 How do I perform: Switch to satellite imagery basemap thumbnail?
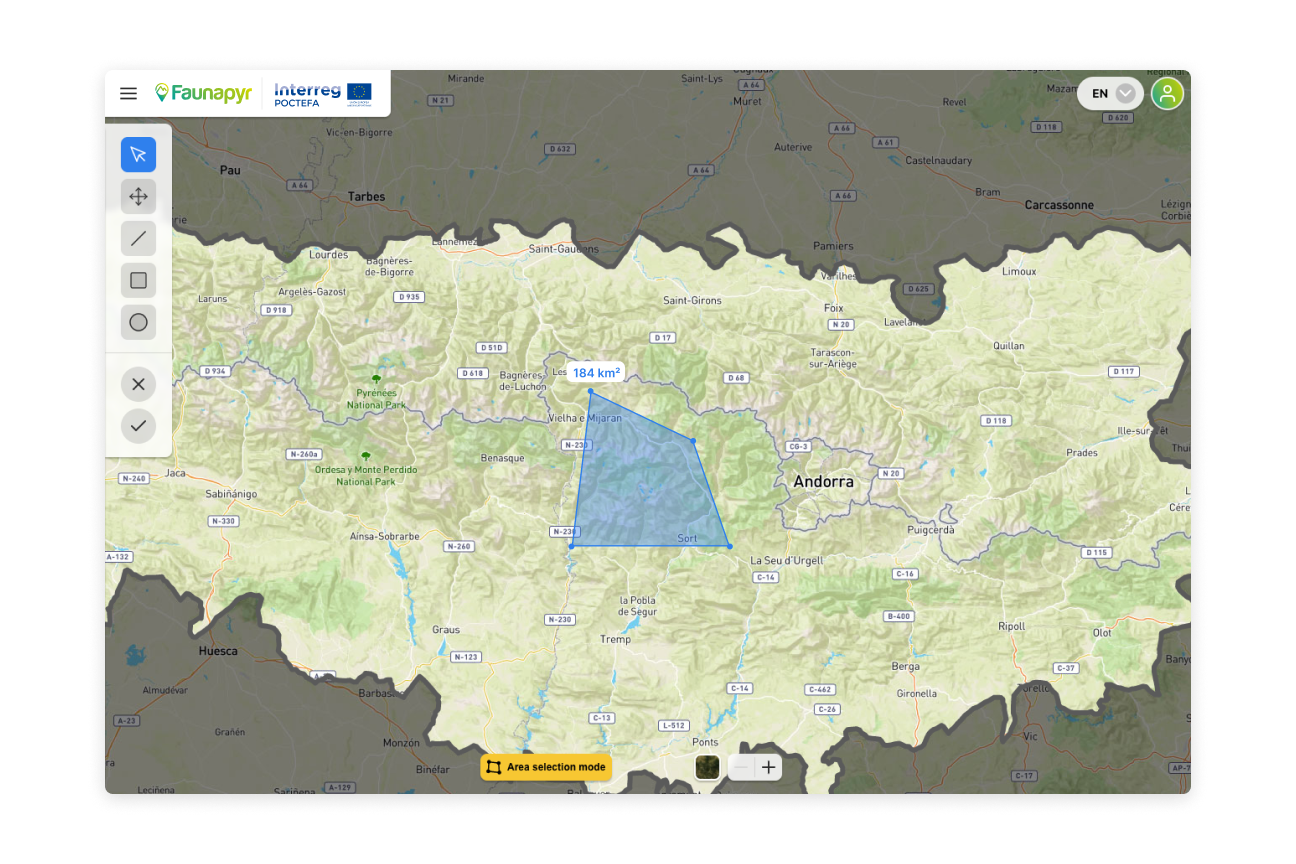click(707, 767)
